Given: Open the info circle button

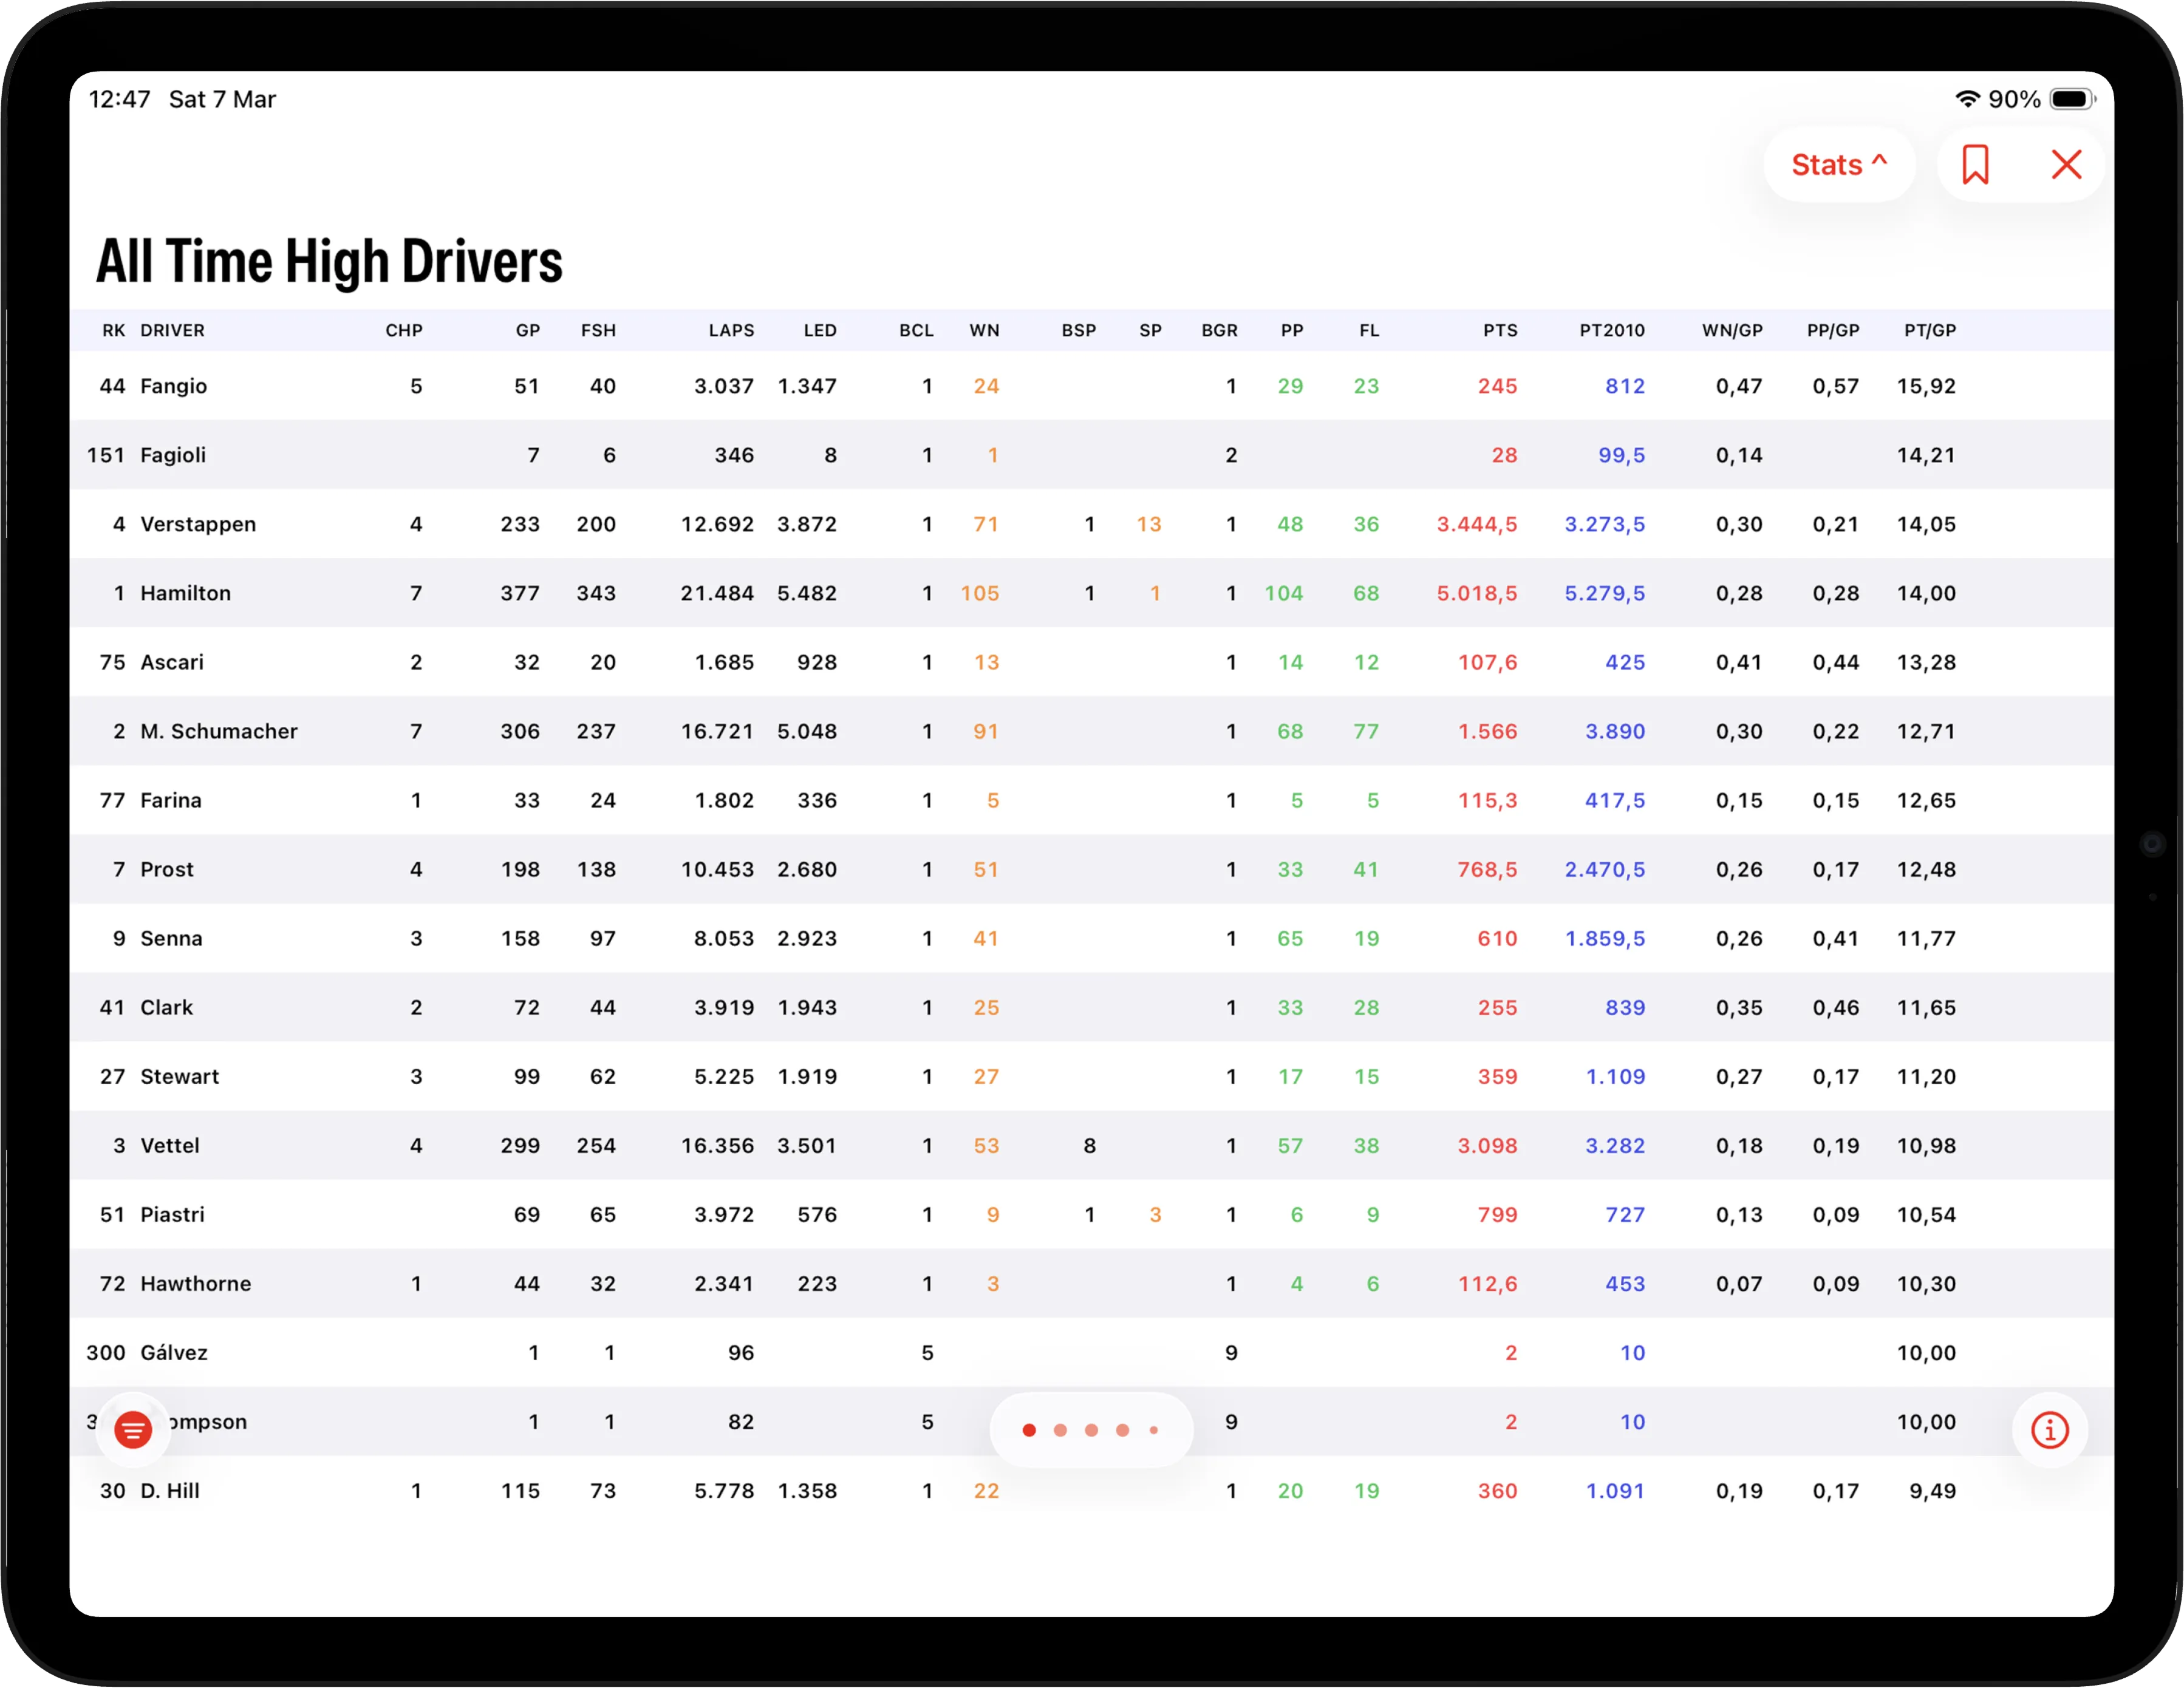Looking at the screenshot, I should click(2049, 1429).
